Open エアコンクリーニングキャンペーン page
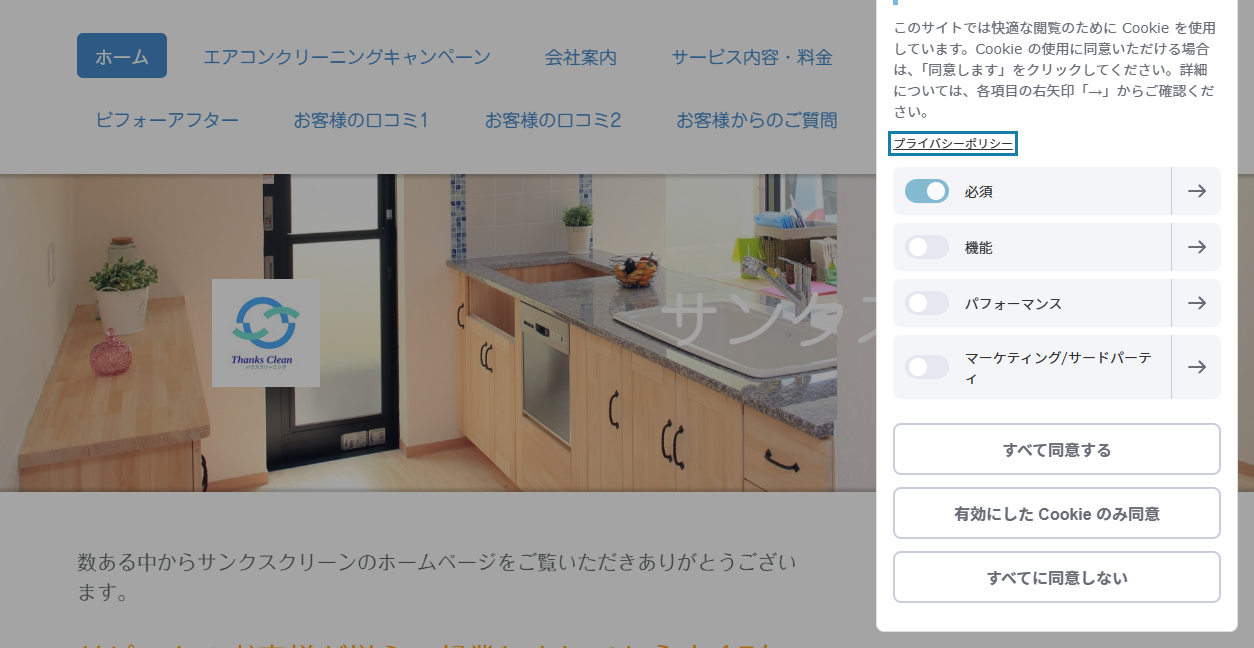Screen dimensions: 1254x648 [x=345, y=57]
